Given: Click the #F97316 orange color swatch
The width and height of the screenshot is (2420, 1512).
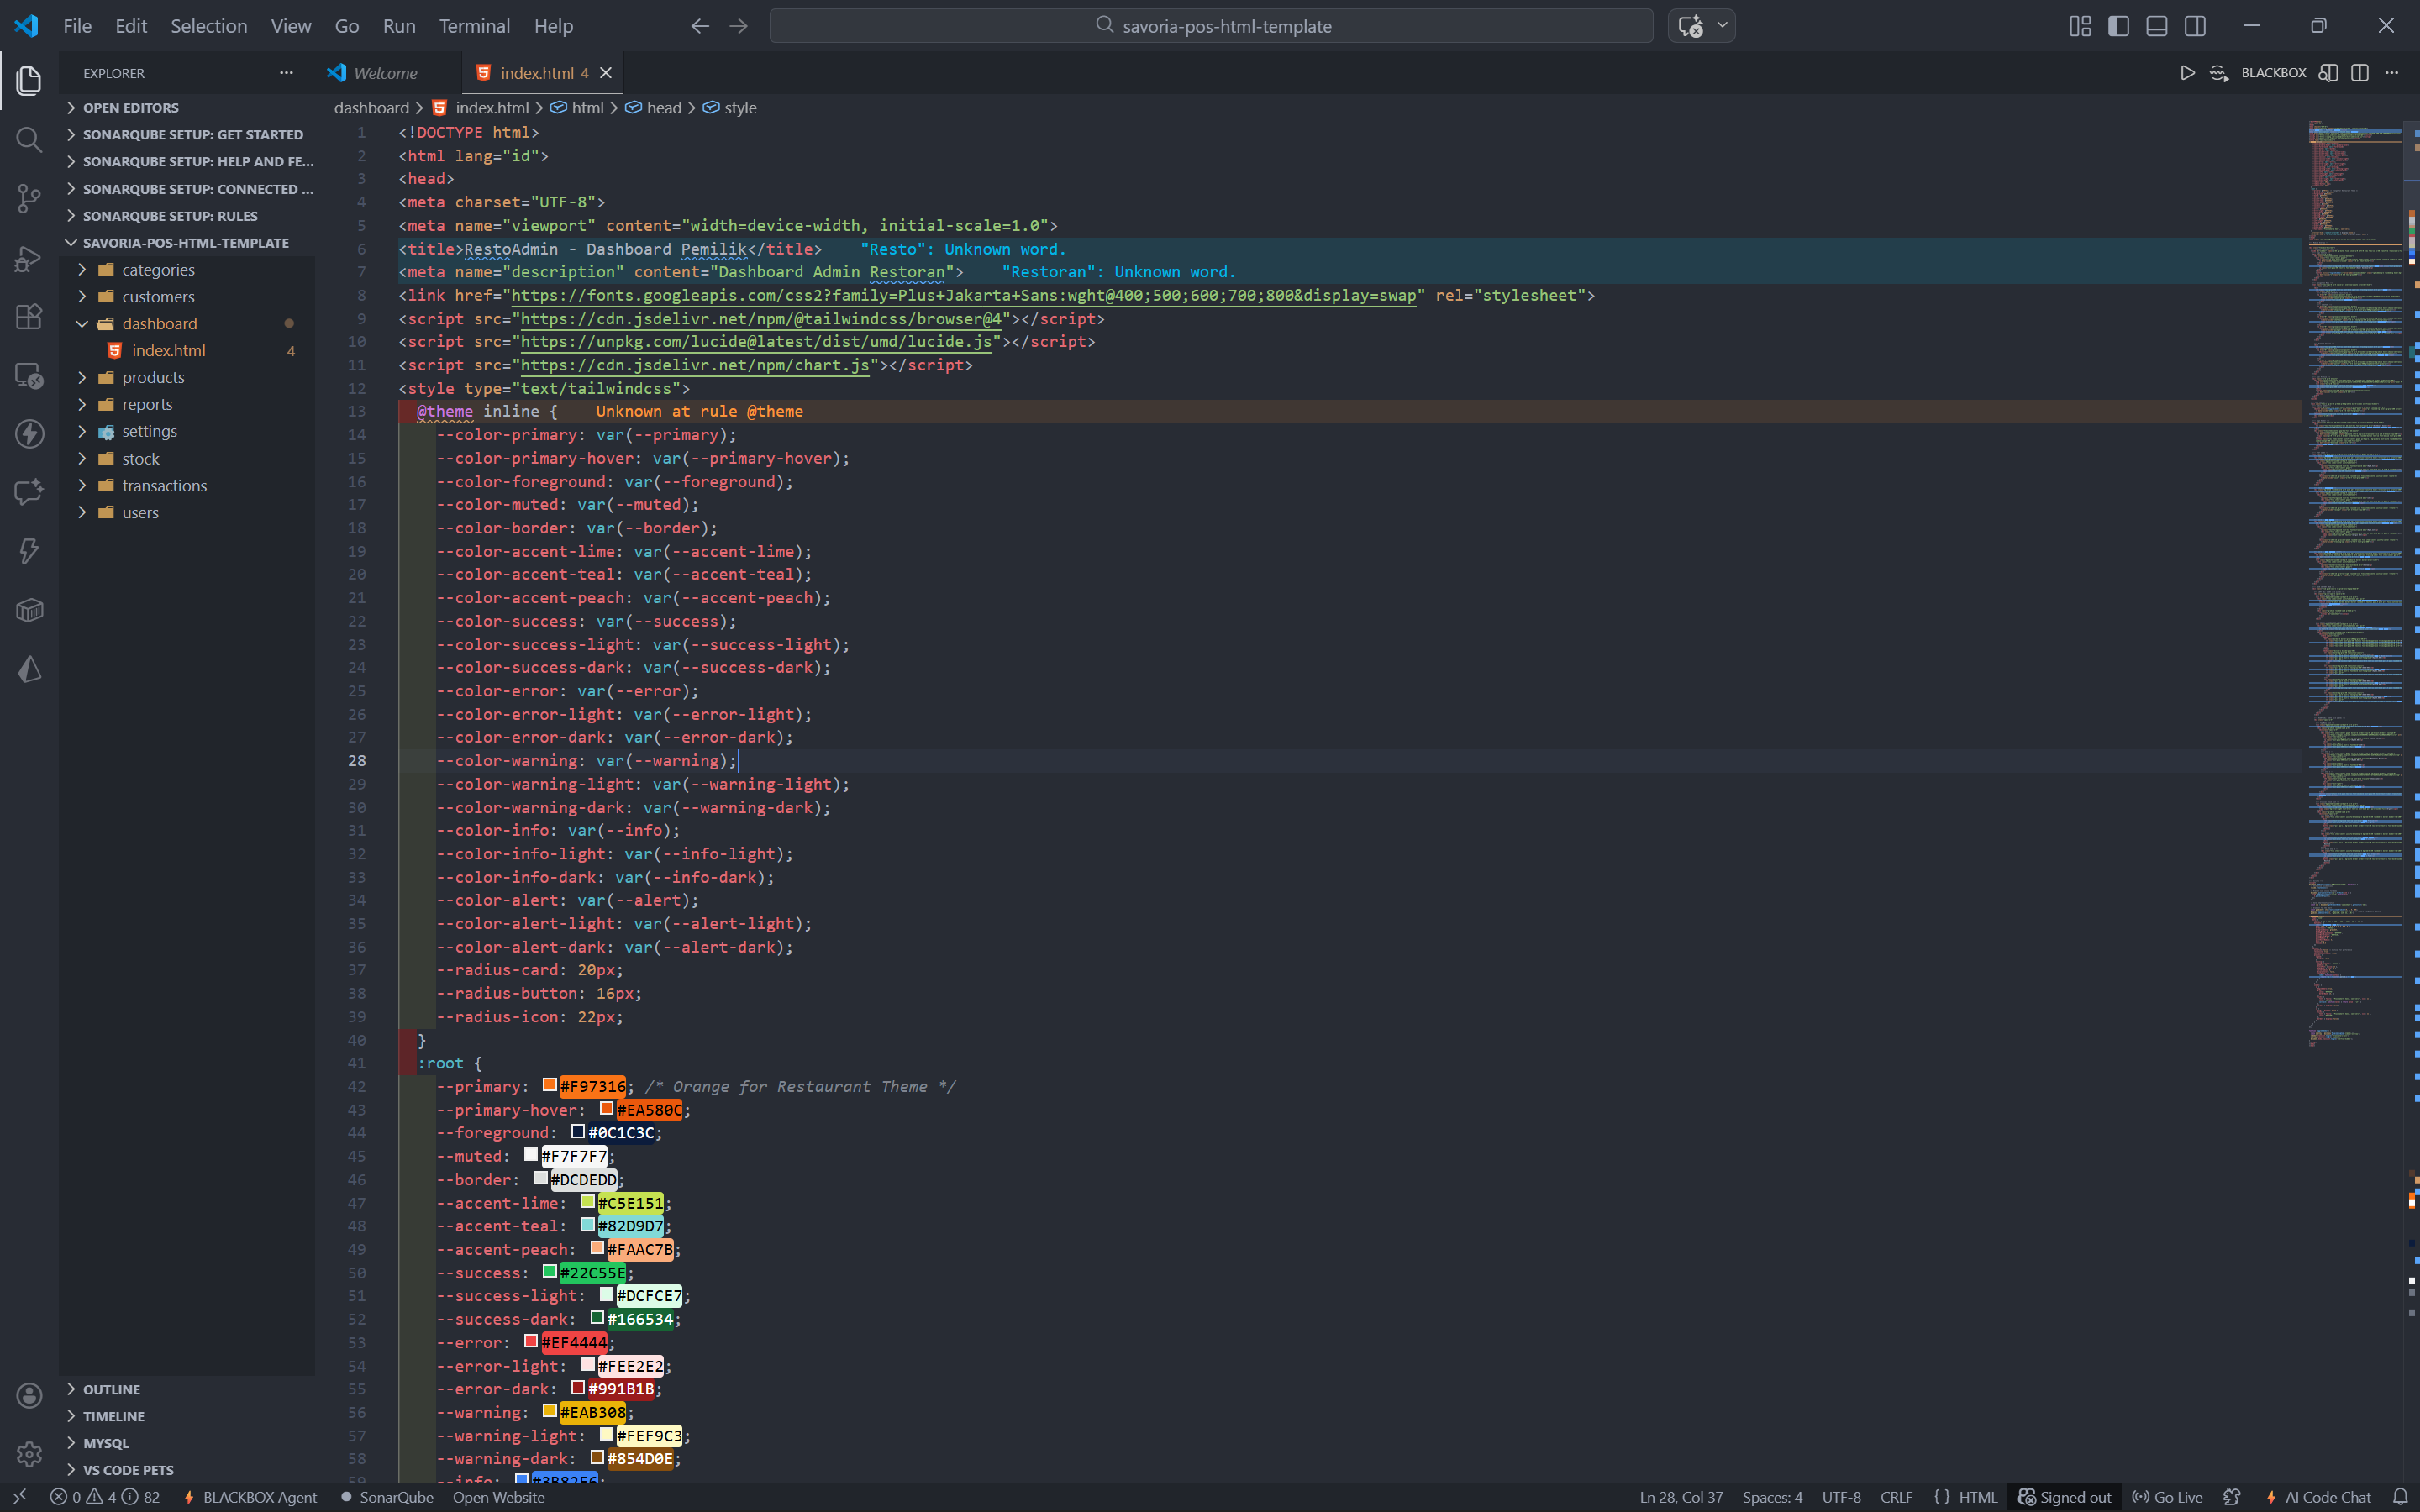Looking at the screenshot, I should pos(549,1085).
